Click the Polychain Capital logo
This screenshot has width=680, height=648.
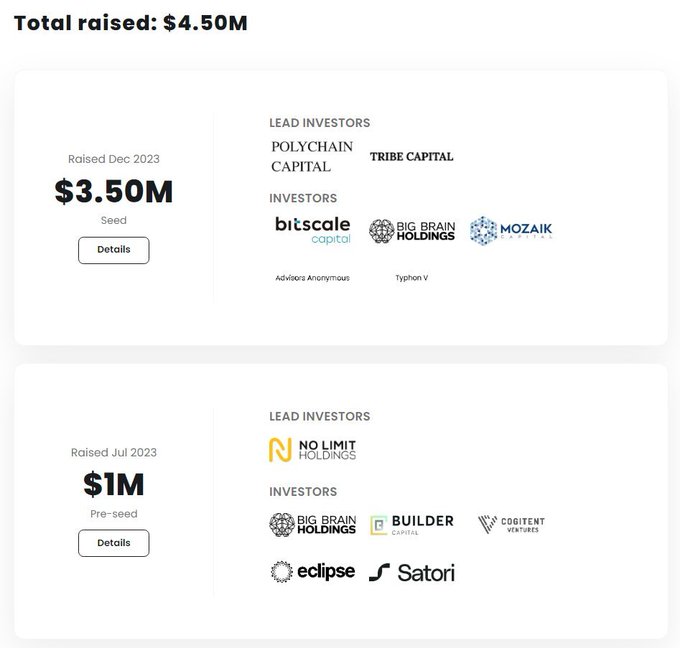point(312,157)
